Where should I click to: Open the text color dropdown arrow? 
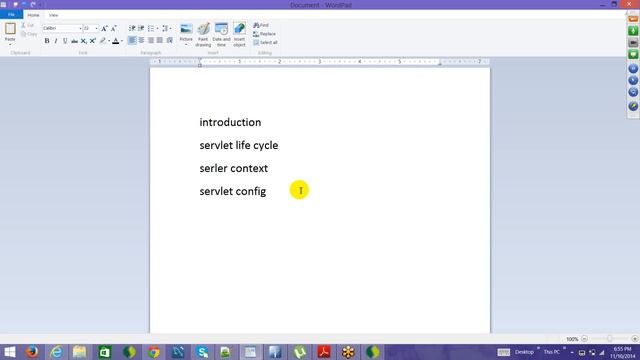coord(122,41)
